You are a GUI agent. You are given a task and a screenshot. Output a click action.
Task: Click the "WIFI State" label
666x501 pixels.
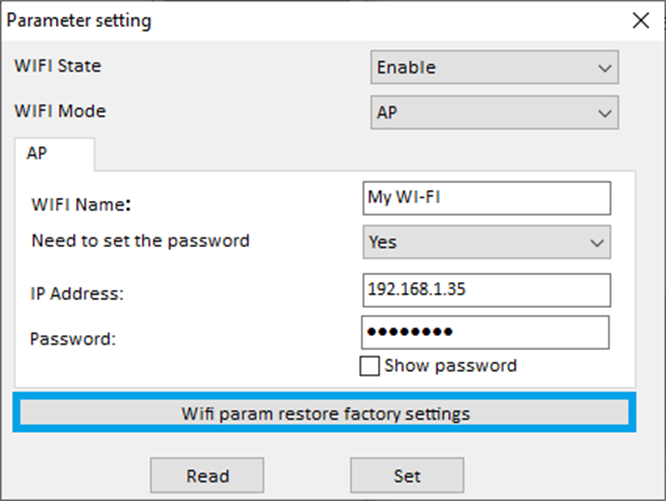click(57, 67)
